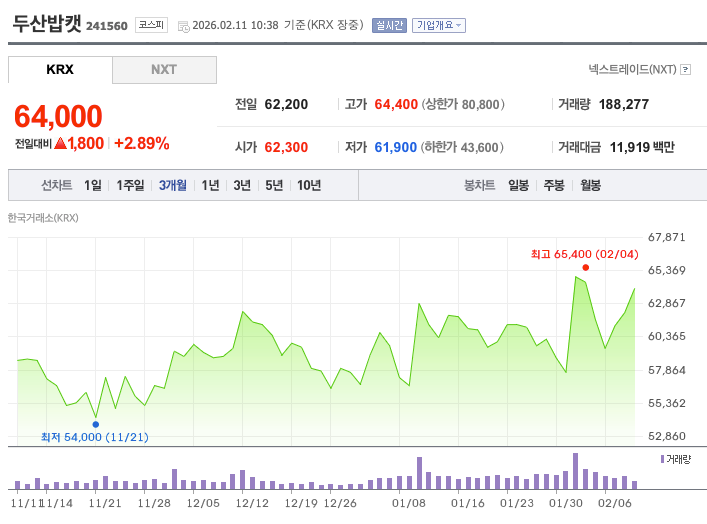The height and width of the screenshot is (524, 707).
Task: Click the calendar-clock icon beside the date
Action: [184, 26]
